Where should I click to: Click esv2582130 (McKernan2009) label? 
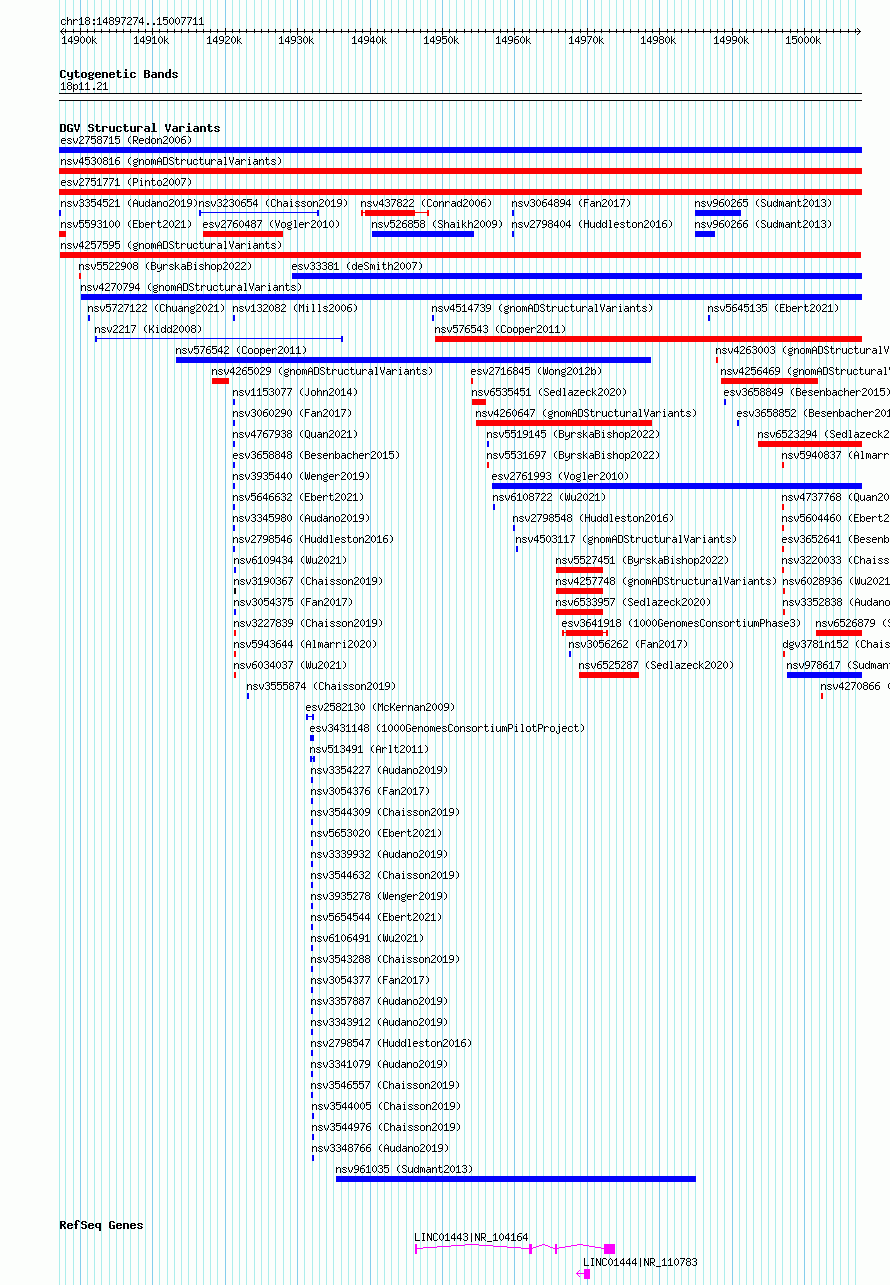tap(380, 707)
